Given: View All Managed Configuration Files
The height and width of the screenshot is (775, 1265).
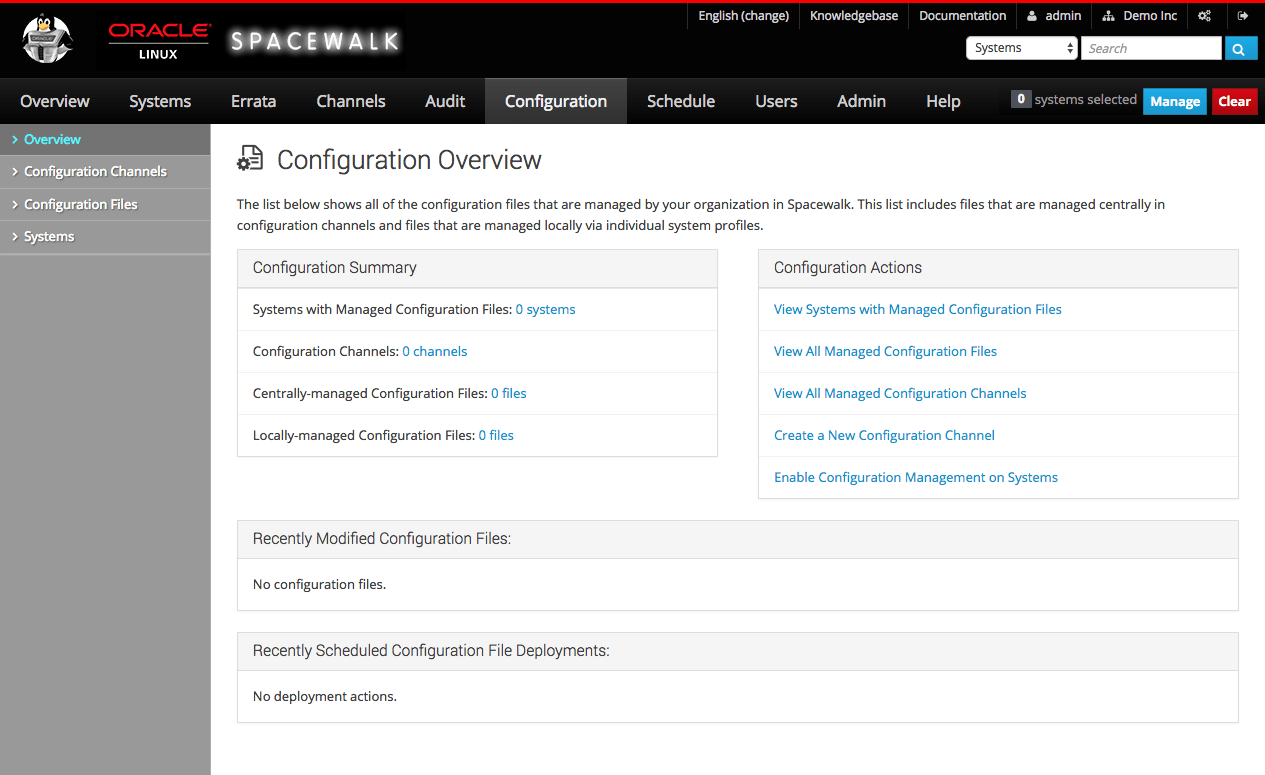Looking at the screenshot, I should pos(885,351).
